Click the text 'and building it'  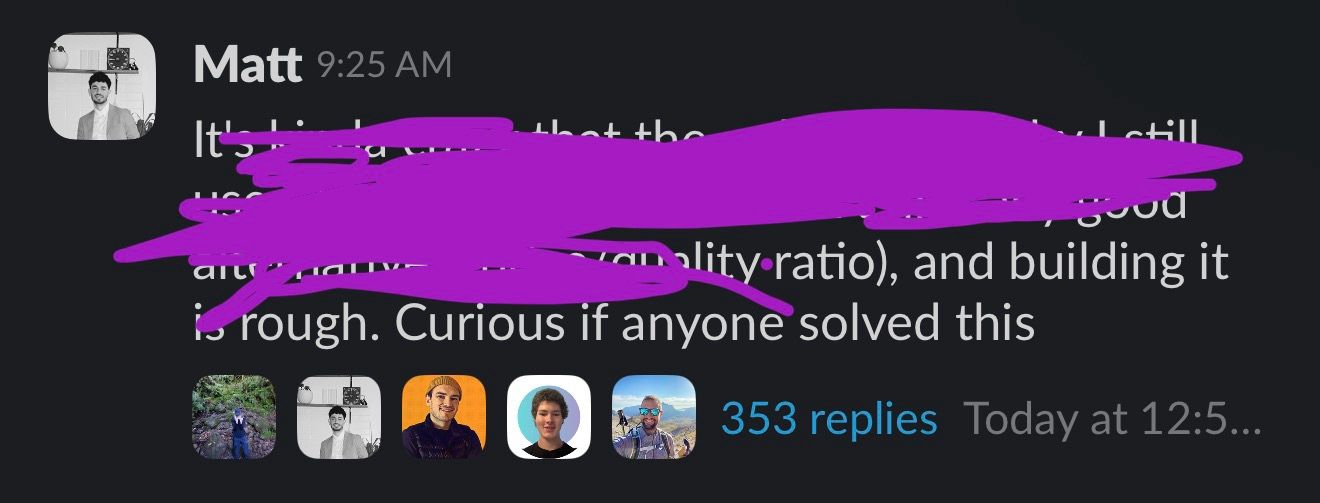point(1070,263)
